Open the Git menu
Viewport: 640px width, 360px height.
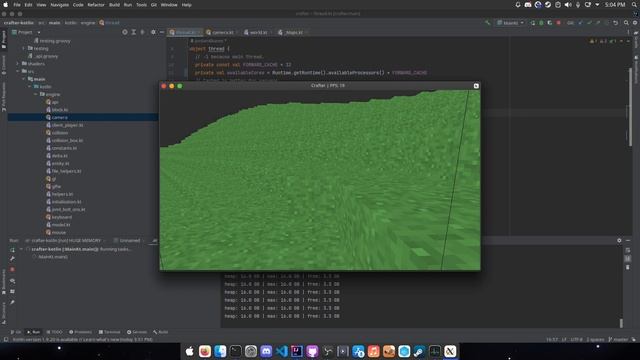(154, 5)
